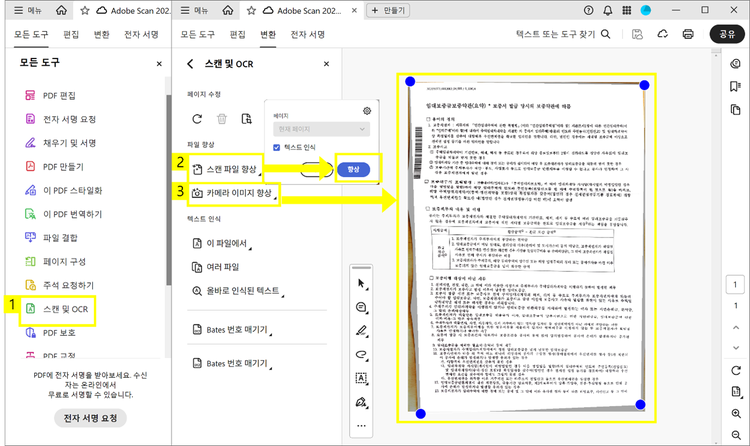
Task: Select the arrow selection tool in floating toolbar
Action: point(361,283)
